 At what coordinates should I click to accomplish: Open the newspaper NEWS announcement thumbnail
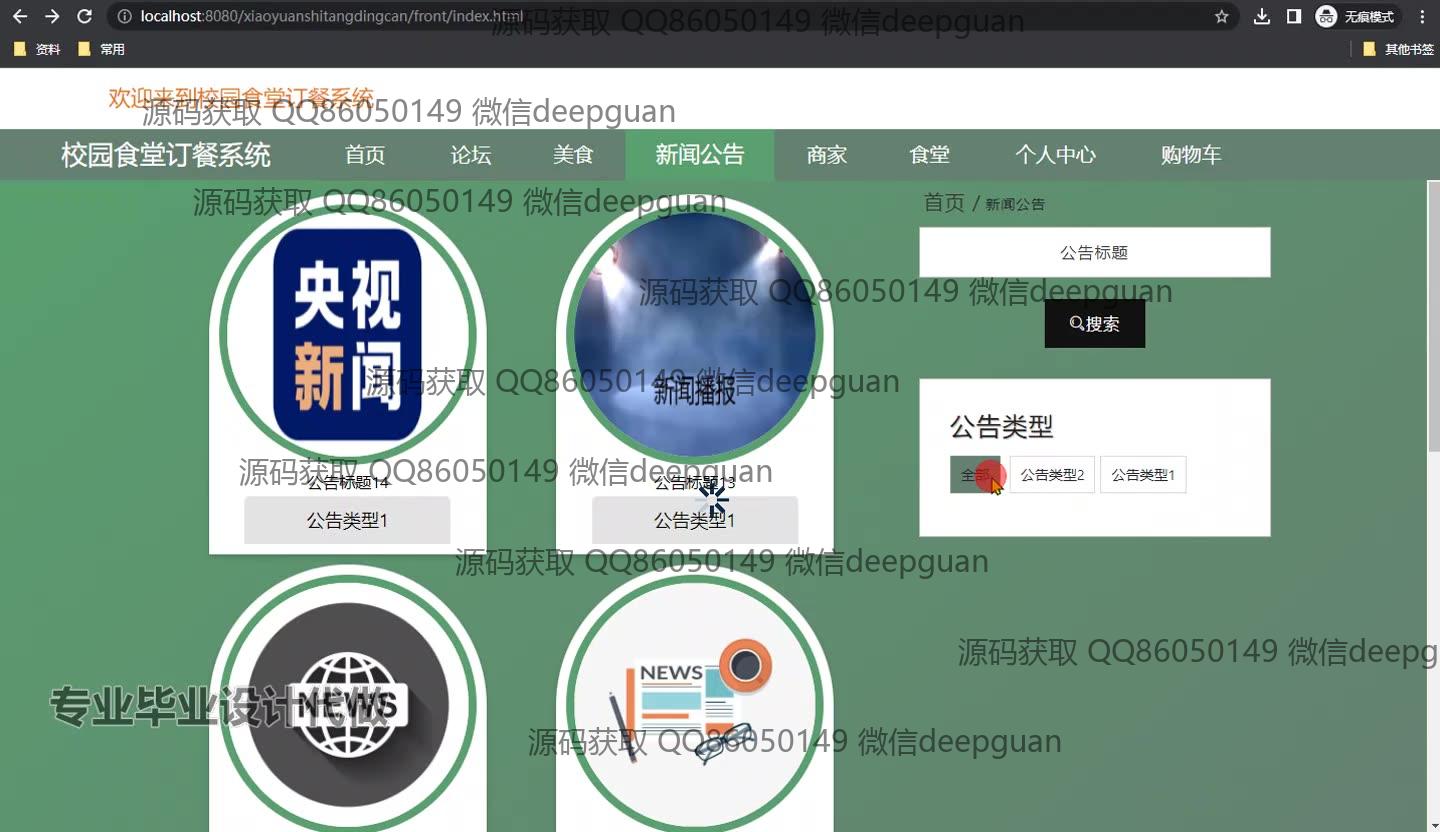click(695, 703)
